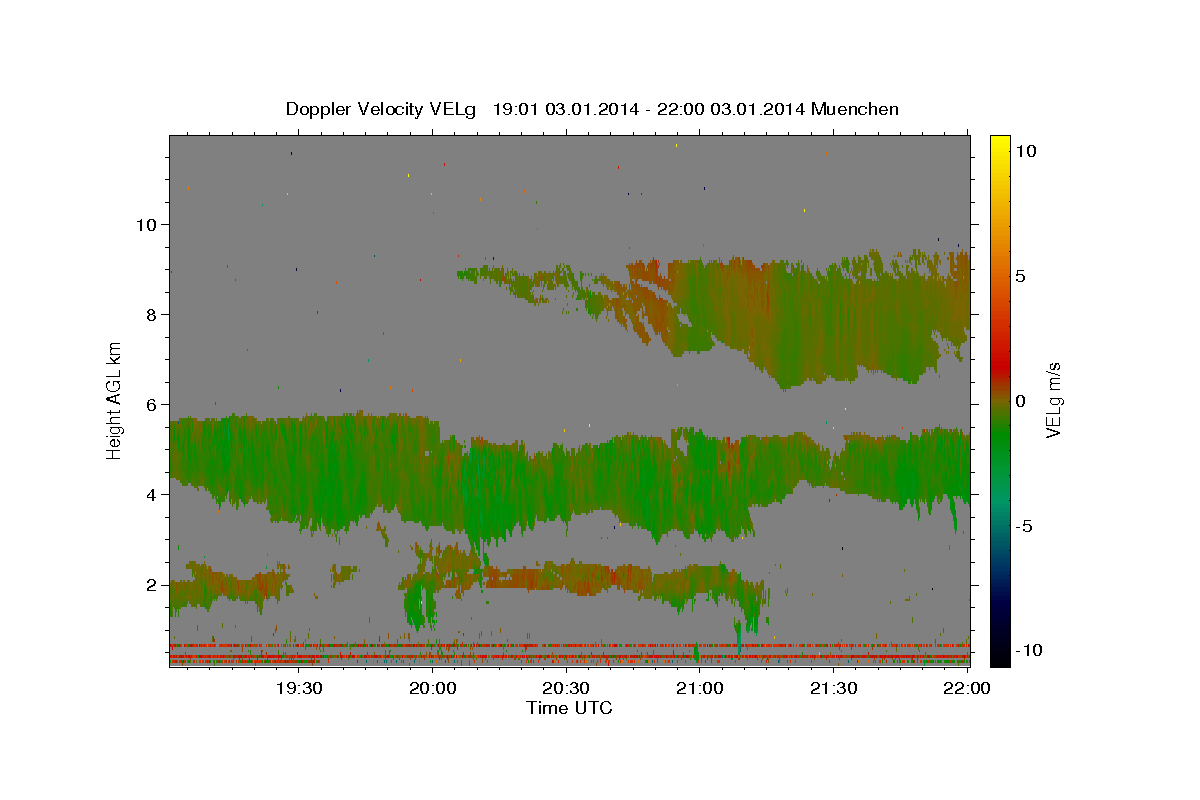Click the height tick label 10
The width and height of the screenshot is (1200, 800).
tap(148, 225)
